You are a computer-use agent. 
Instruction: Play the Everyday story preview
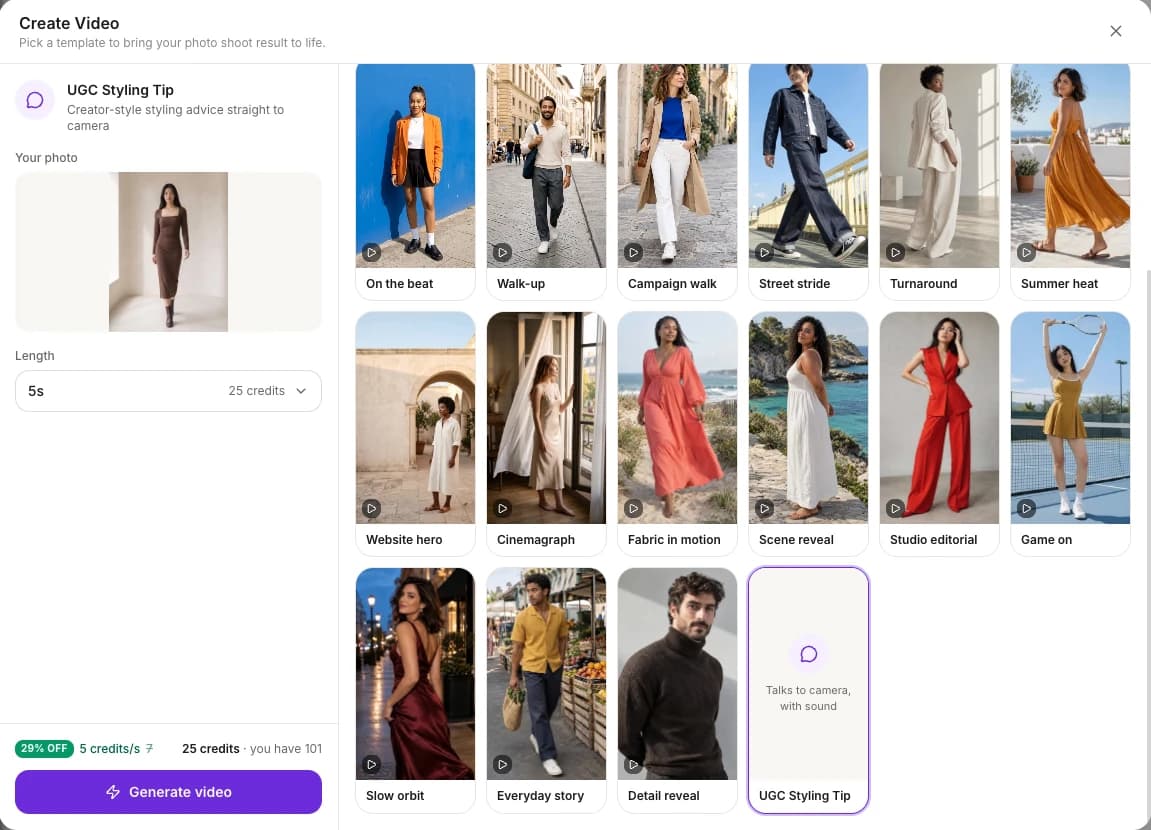tap(502, 764)
